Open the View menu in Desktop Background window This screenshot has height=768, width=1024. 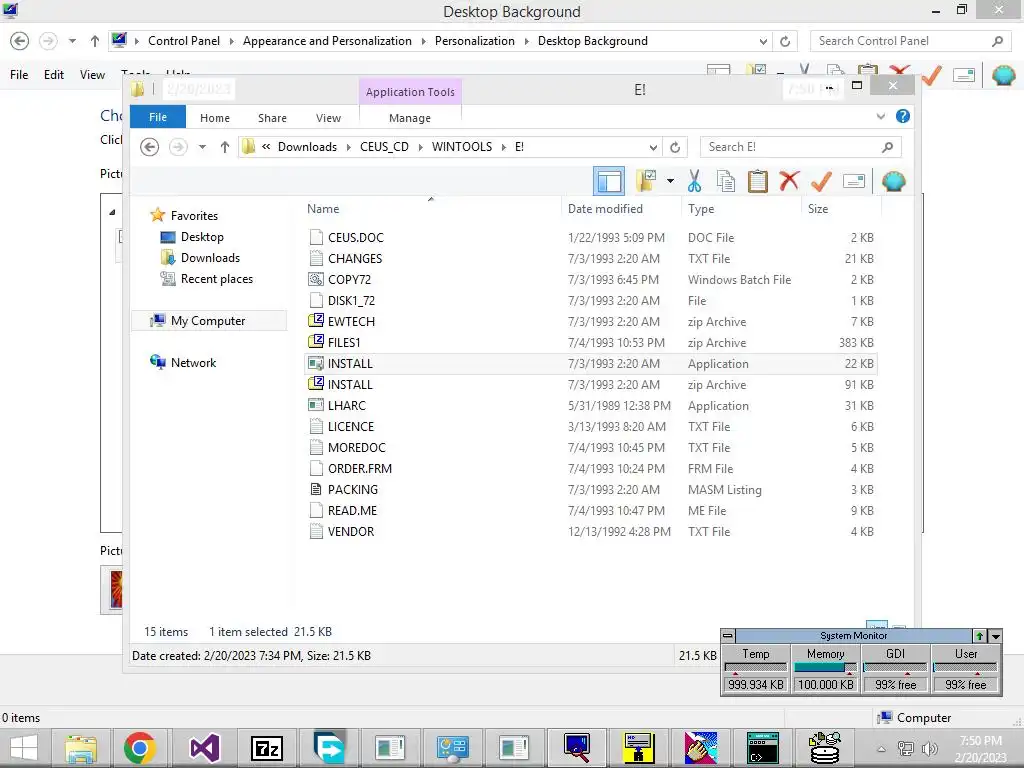click(92, 75)
